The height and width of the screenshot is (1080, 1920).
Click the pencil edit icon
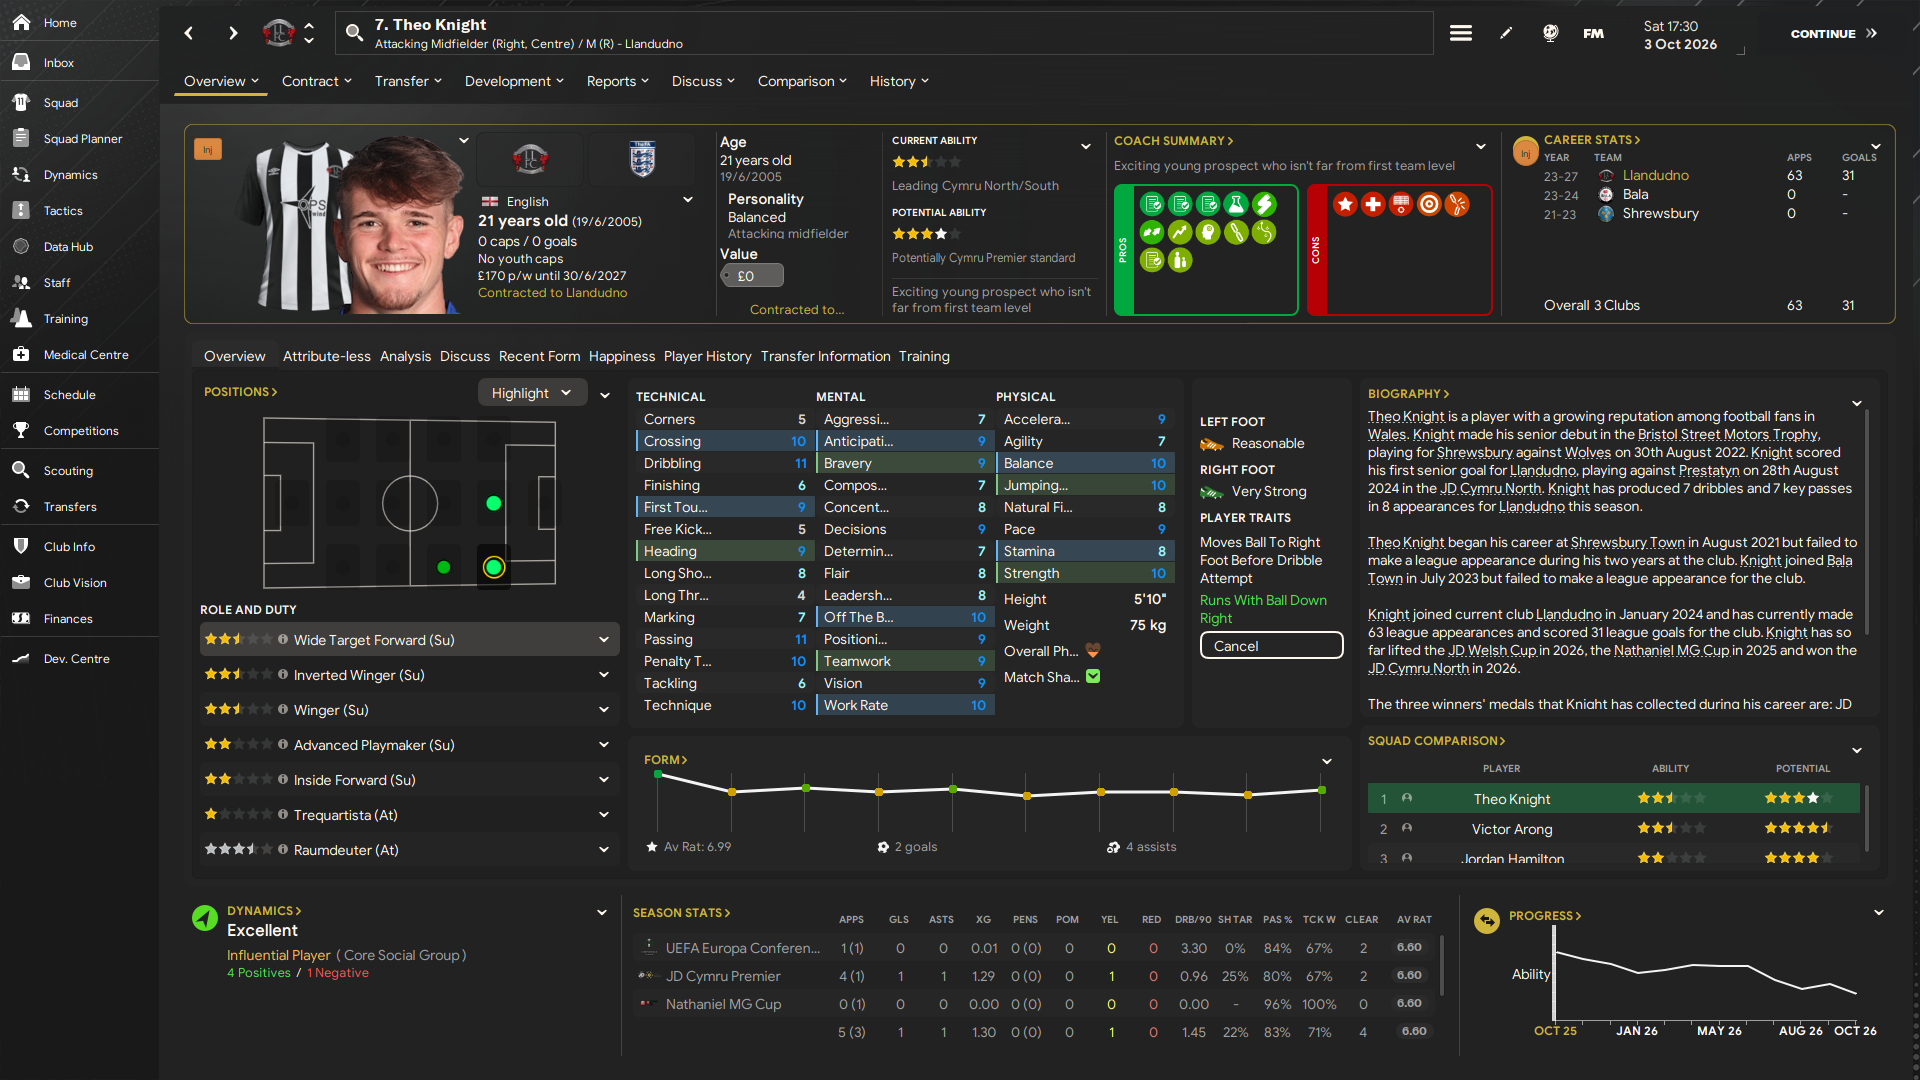1506,33
